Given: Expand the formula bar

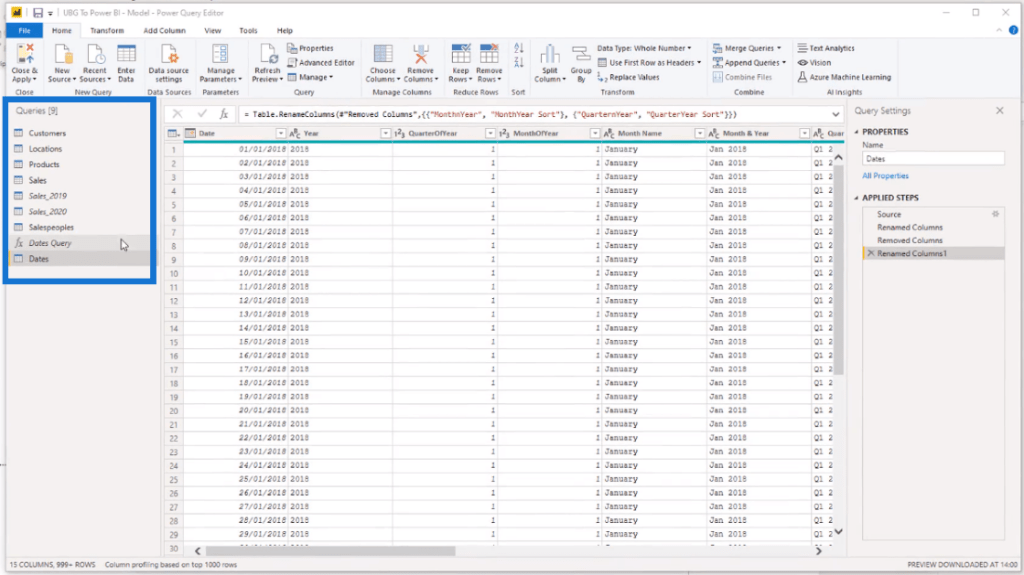Looking at the screenshot, I should coord(835,114).
